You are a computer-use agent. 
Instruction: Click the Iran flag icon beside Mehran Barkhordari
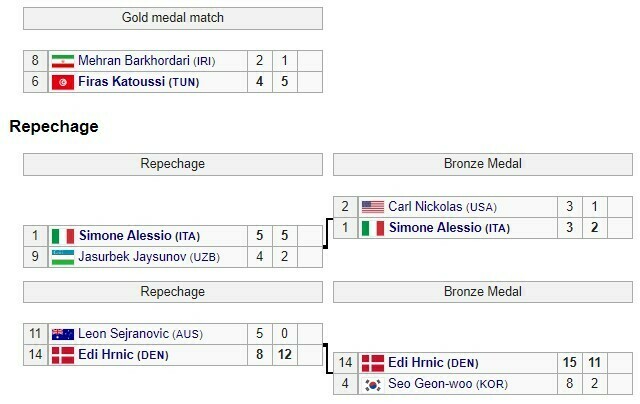(x=62, y=60)
